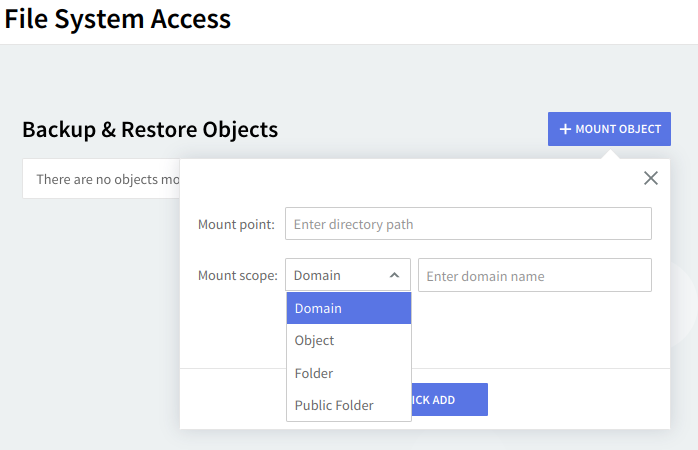
Task: Click the File System Access page title
Action: 117,18
